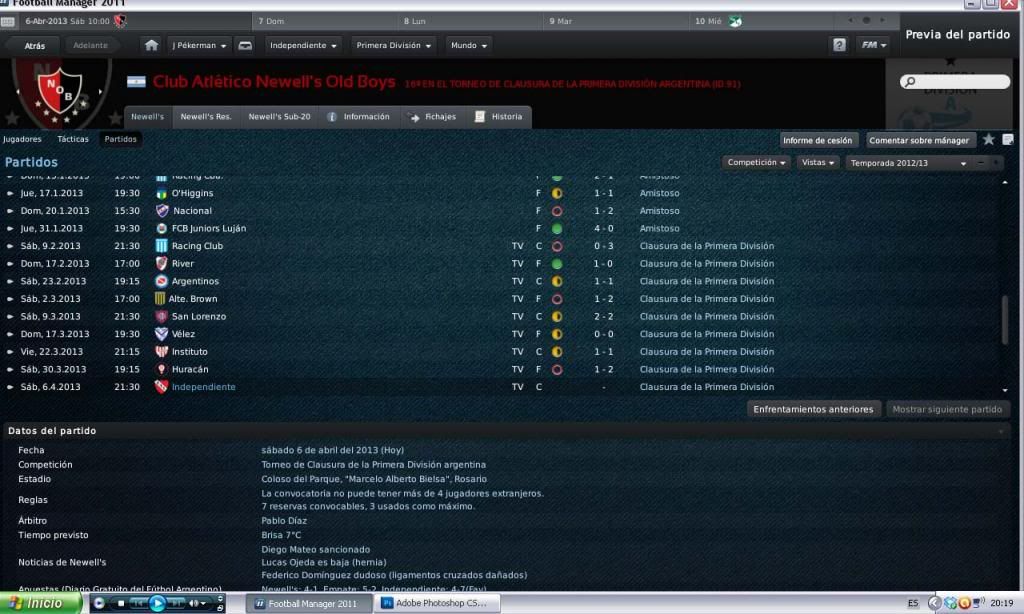
Task: Open the Temporada 2012/13 season selector
Action: 908,163
